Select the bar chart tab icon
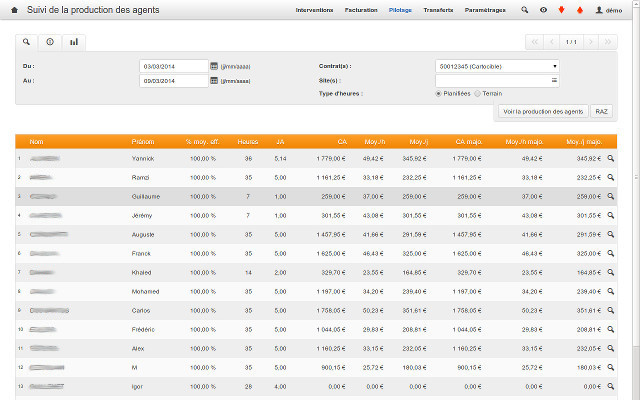The image size is (640, 400). [74, 42]
